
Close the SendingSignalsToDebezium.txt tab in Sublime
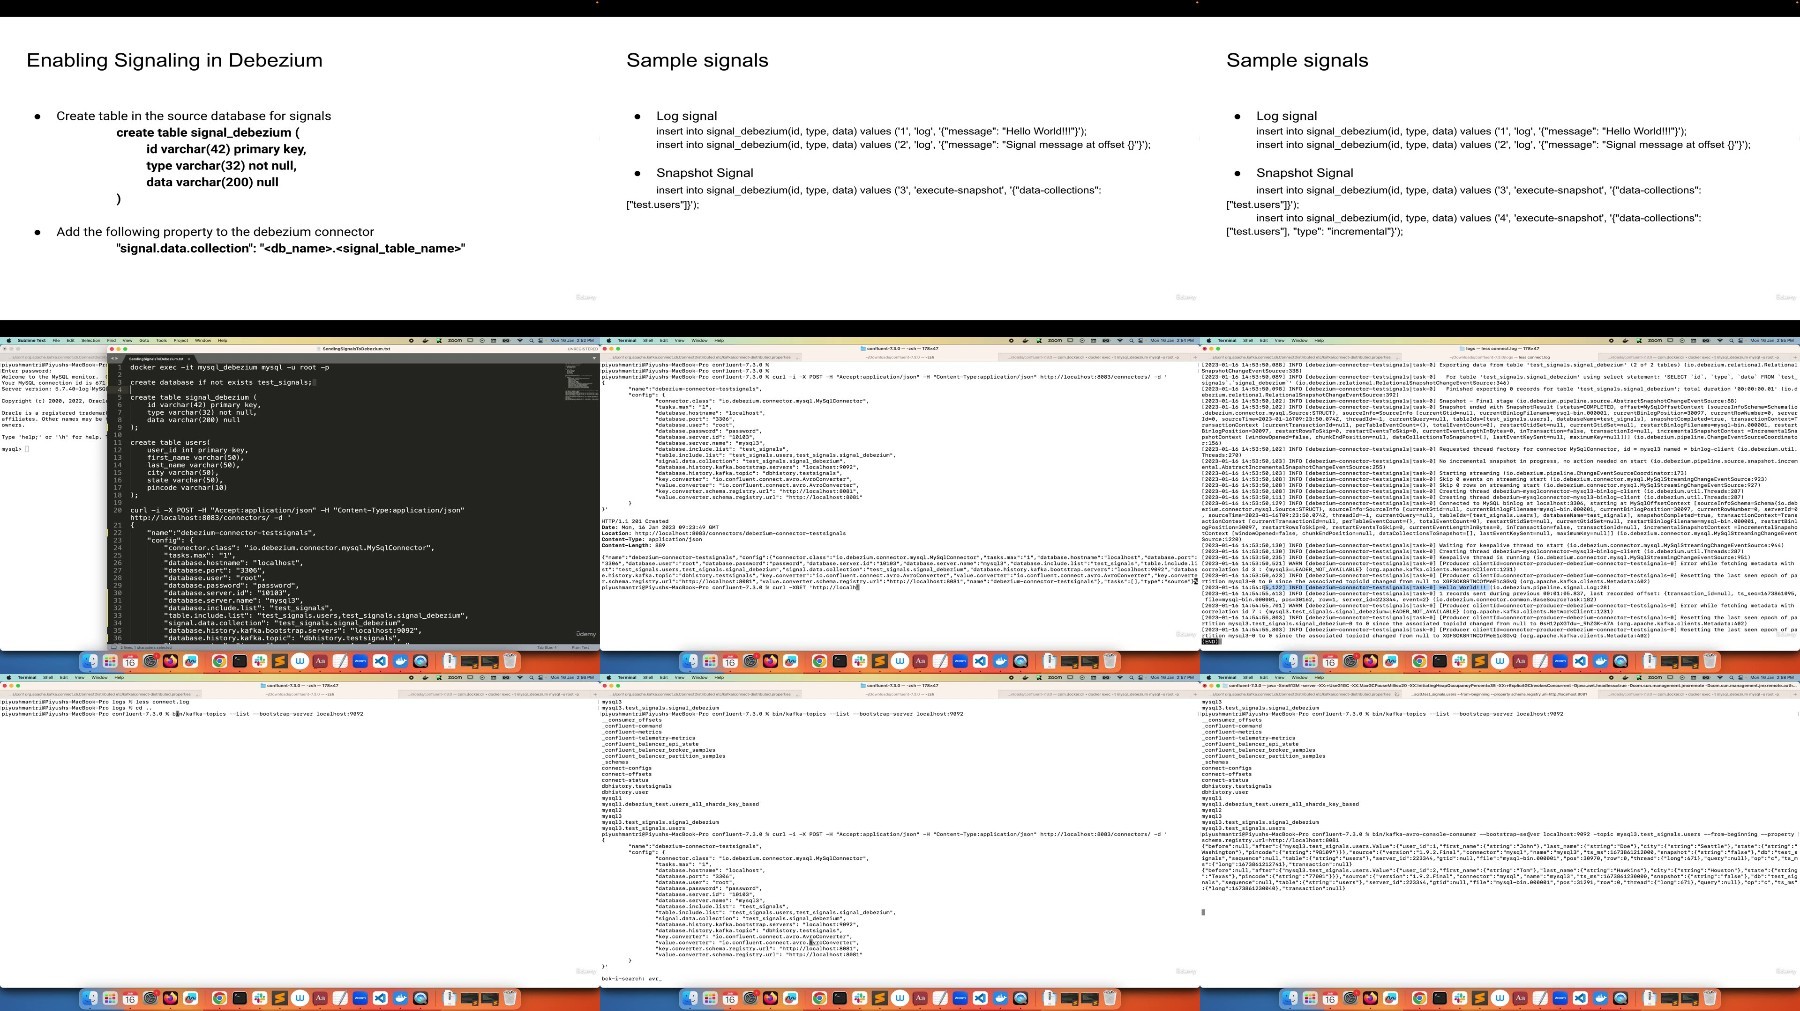point(189,359)
